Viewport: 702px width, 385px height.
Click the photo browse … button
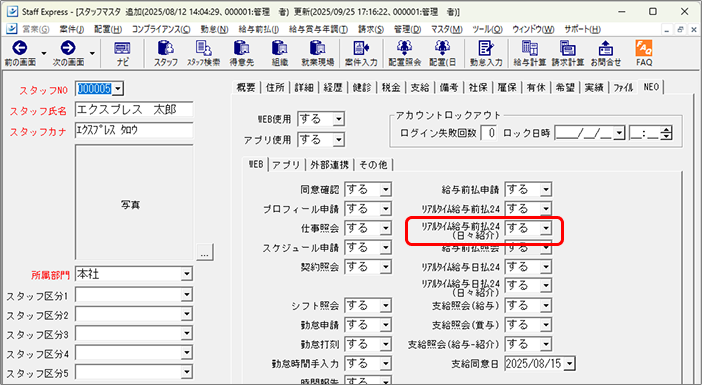(x=205, y=252)
